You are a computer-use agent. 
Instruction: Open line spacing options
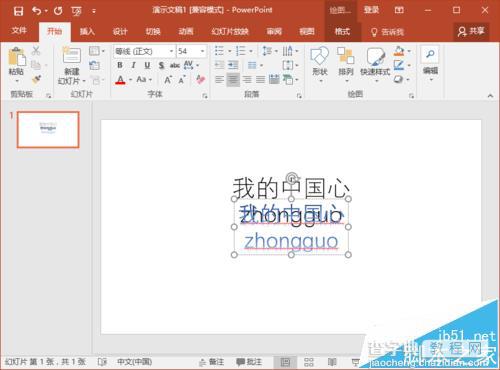[x=269, y=51]
